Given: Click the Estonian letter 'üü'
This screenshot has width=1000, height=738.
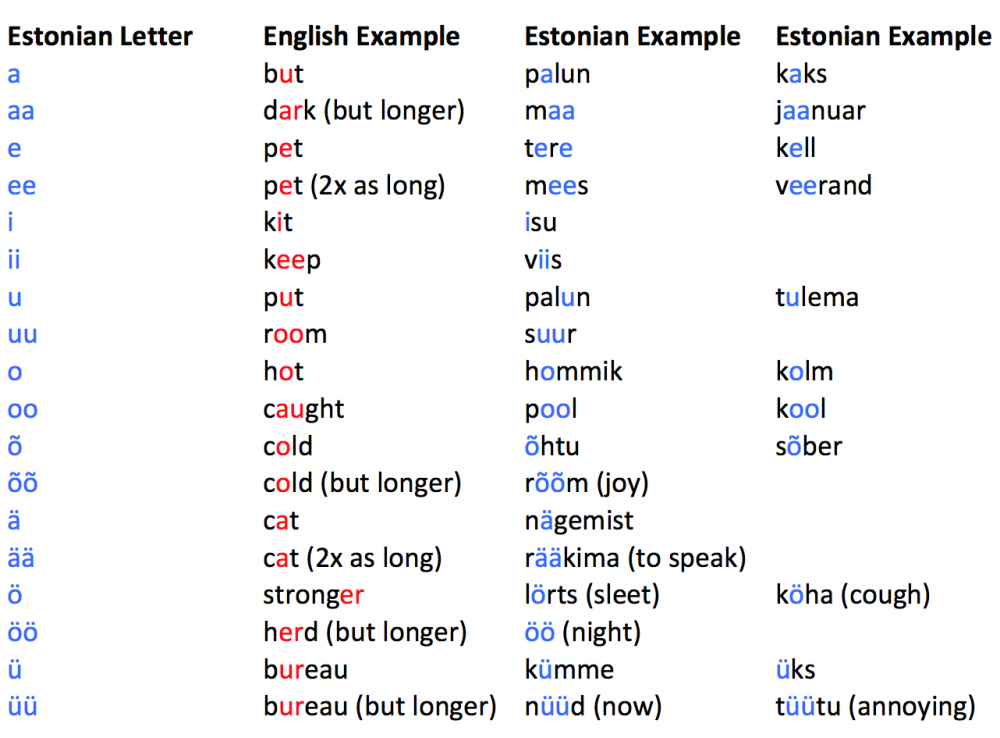Looking at the screenshot, I should 22,707.
